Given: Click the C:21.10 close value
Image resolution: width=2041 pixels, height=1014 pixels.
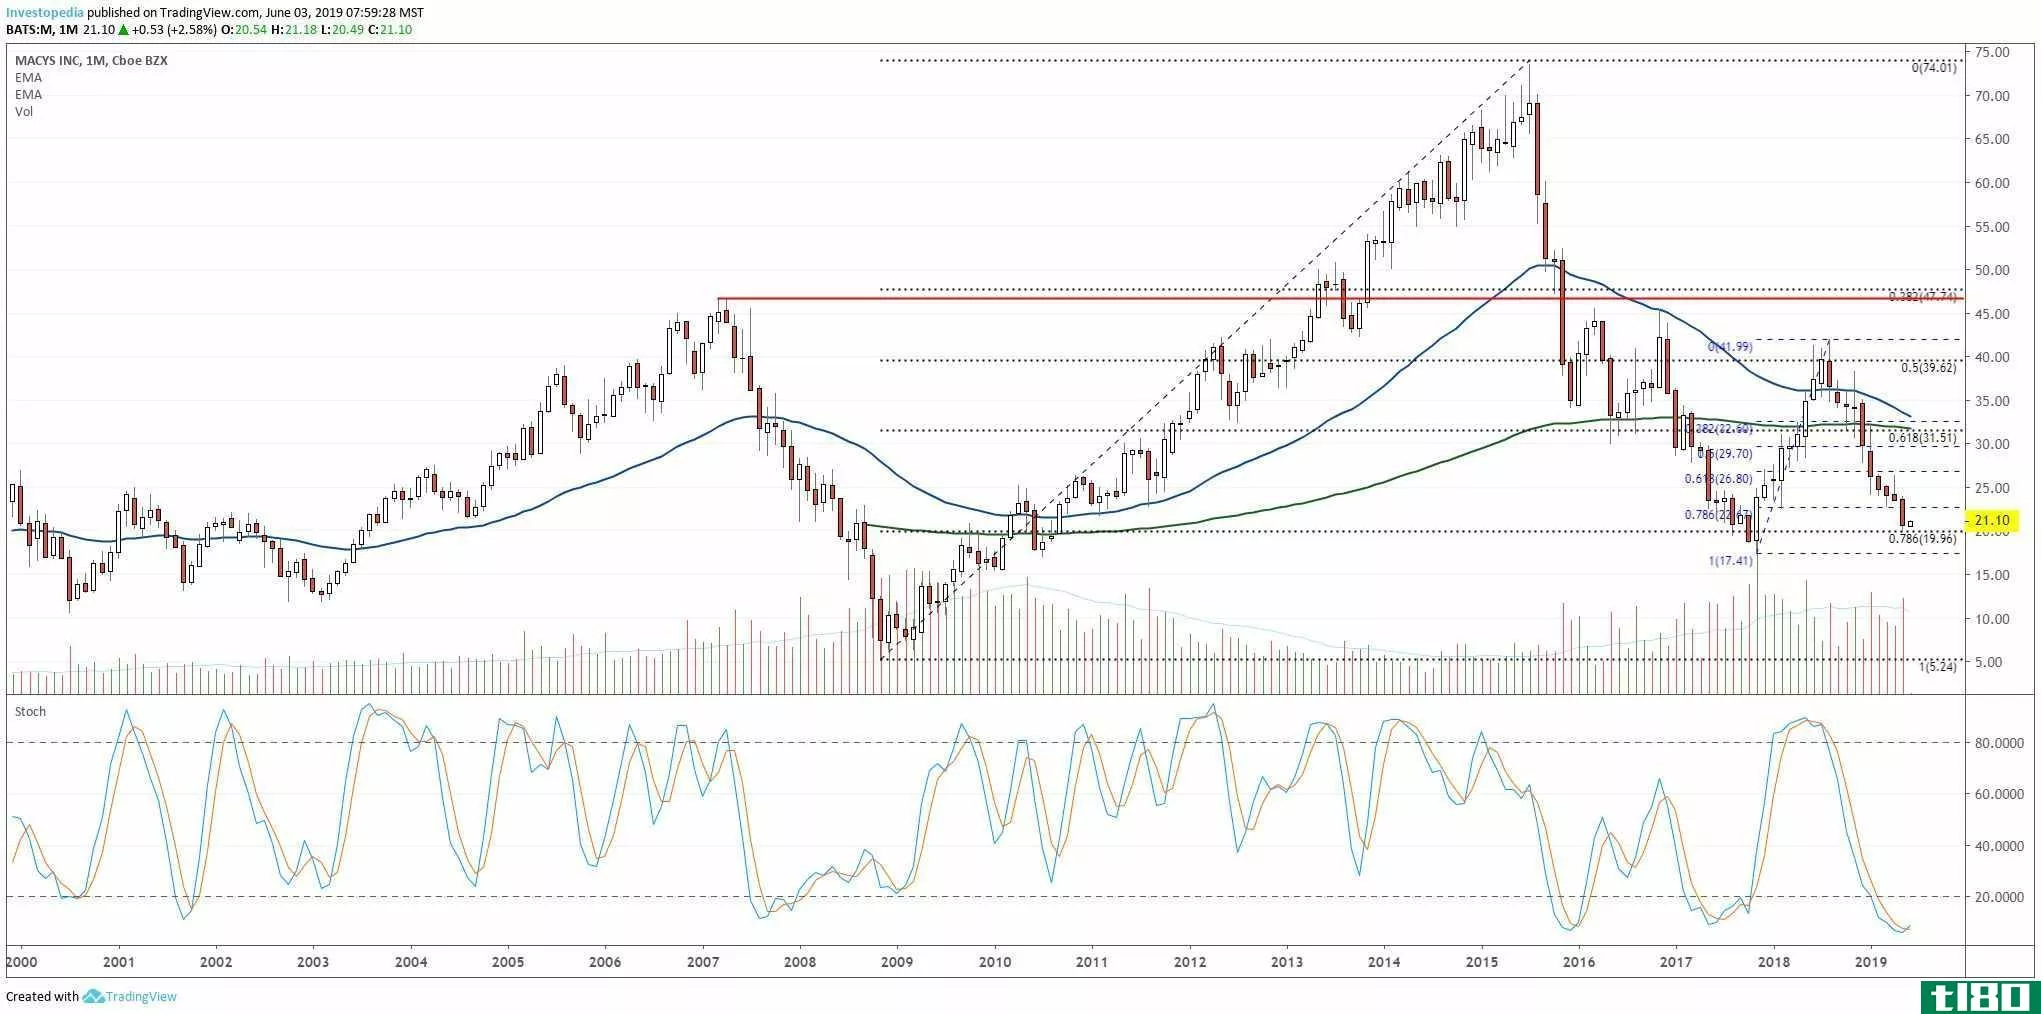Looking at the screenshot, I should coord(390,30).
